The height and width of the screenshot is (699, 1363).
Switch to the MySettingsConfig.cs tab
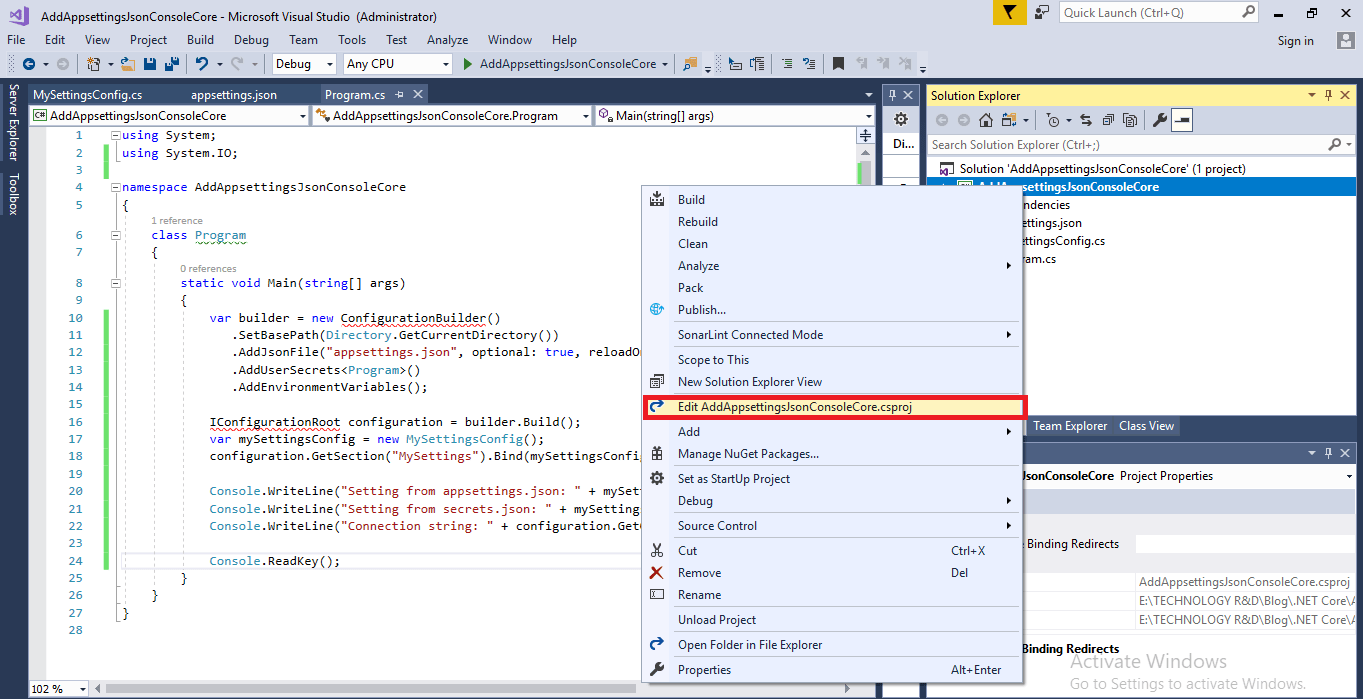coord(88,95)
